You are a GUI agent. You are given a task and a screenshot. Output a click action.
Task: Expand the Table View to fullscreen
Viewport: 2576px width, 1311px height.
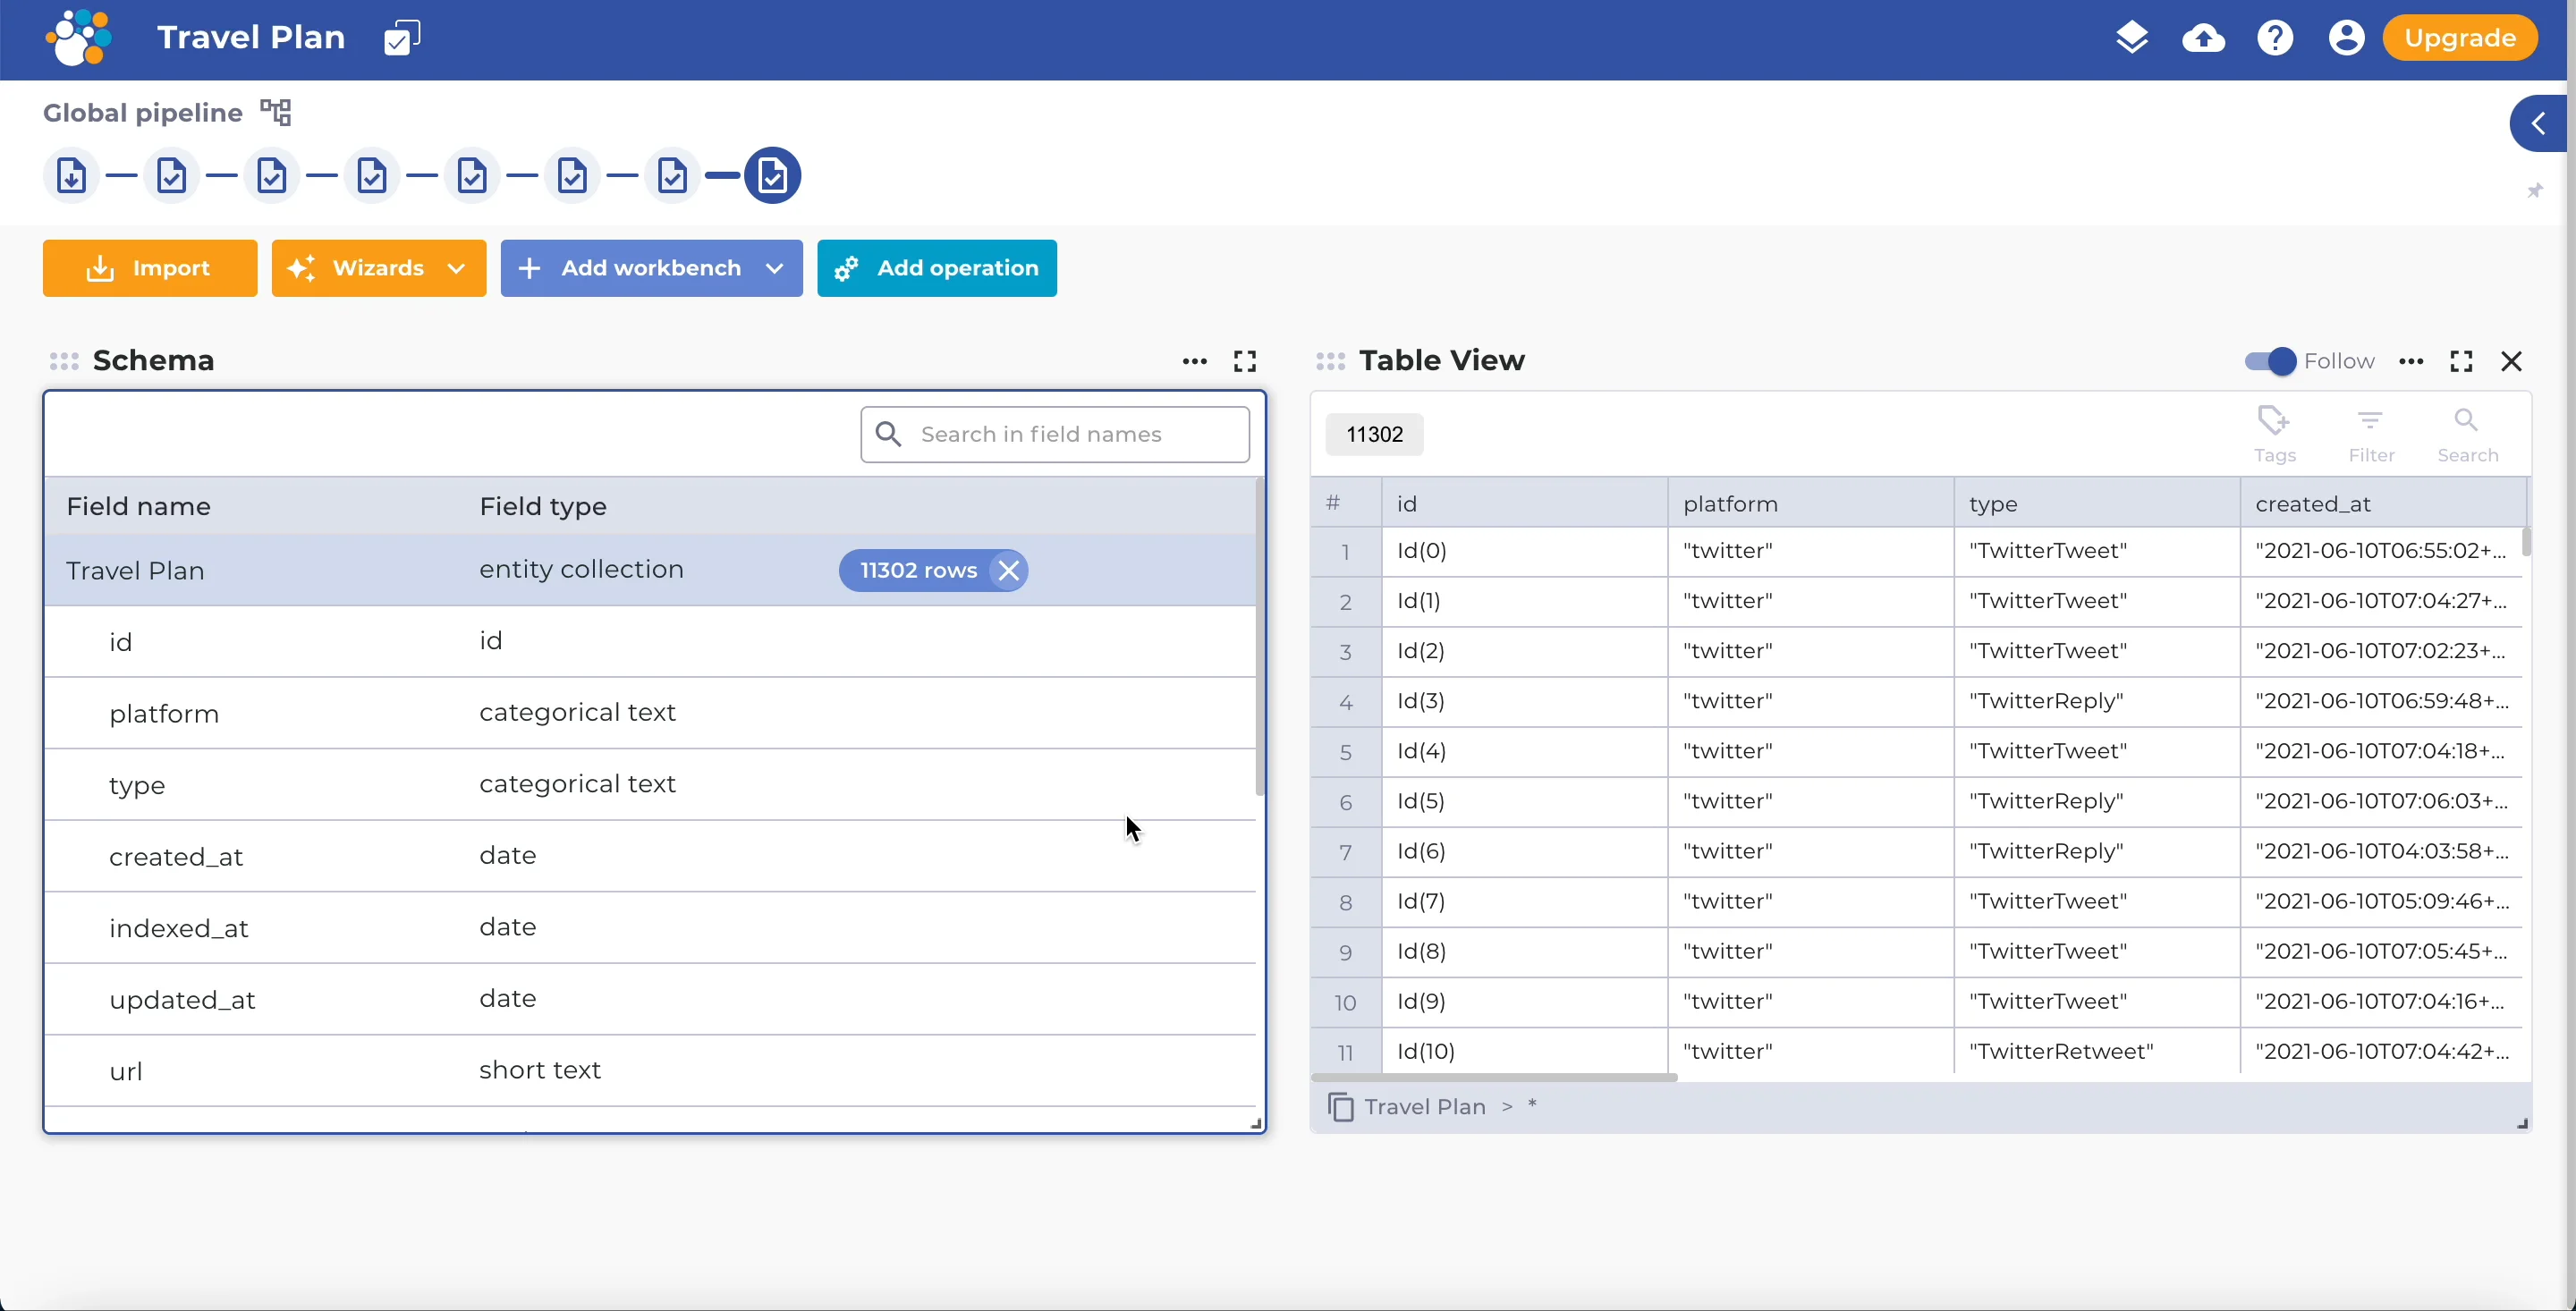coord(2462,361)
